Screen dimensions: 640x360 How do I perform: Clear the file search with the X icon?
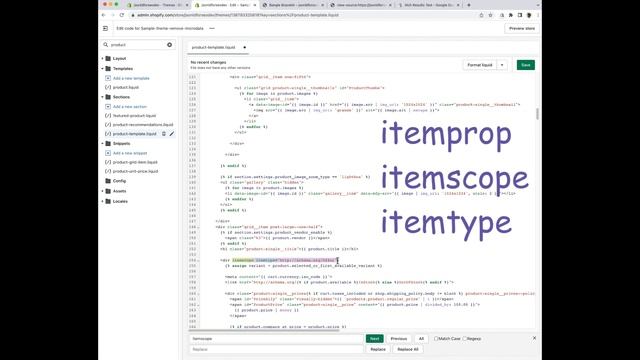169,45
